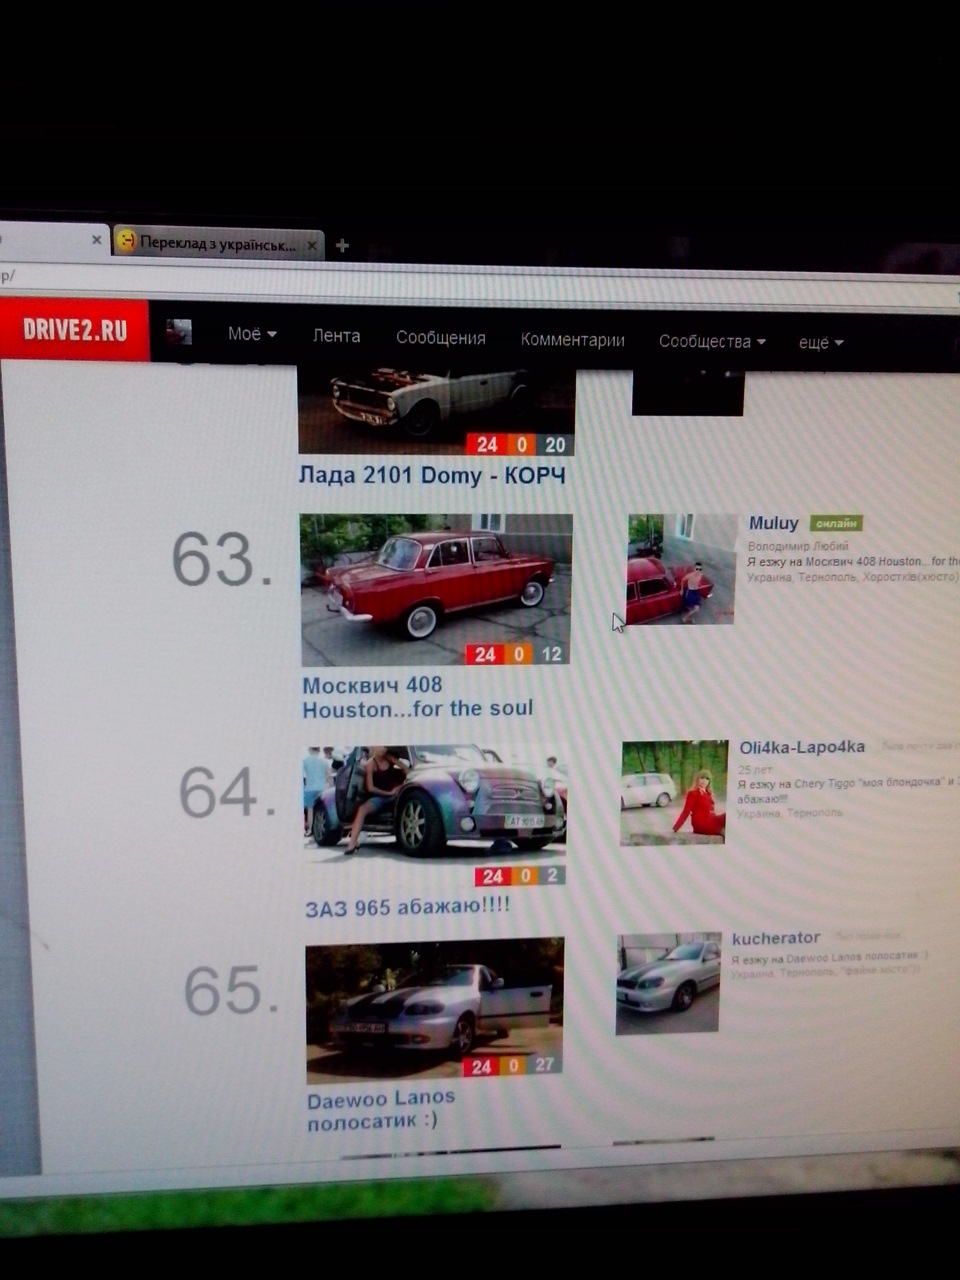Click the rating counter 24 0 20 on Лада photo
This screenshot has width=960, height=1280.
(520, 444)
